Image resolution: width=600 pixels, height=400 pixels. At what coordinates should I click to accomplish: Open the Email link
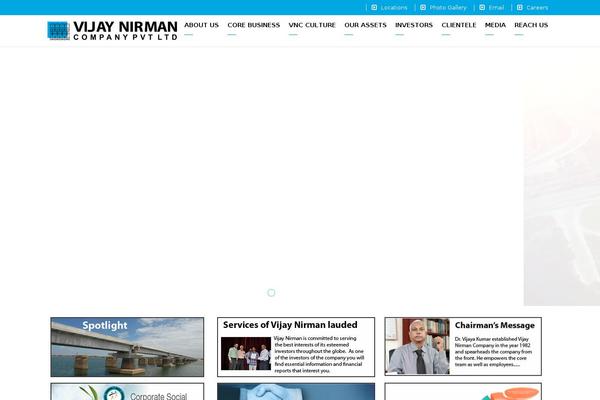(496, 8)
